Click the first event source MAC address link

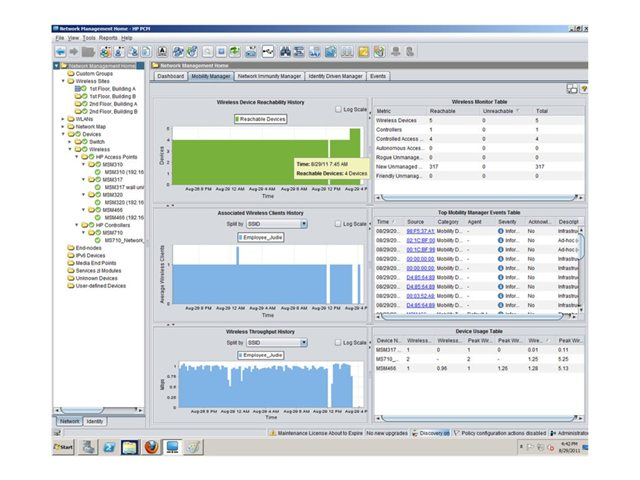pyautogui.click(x=420, y=231)
